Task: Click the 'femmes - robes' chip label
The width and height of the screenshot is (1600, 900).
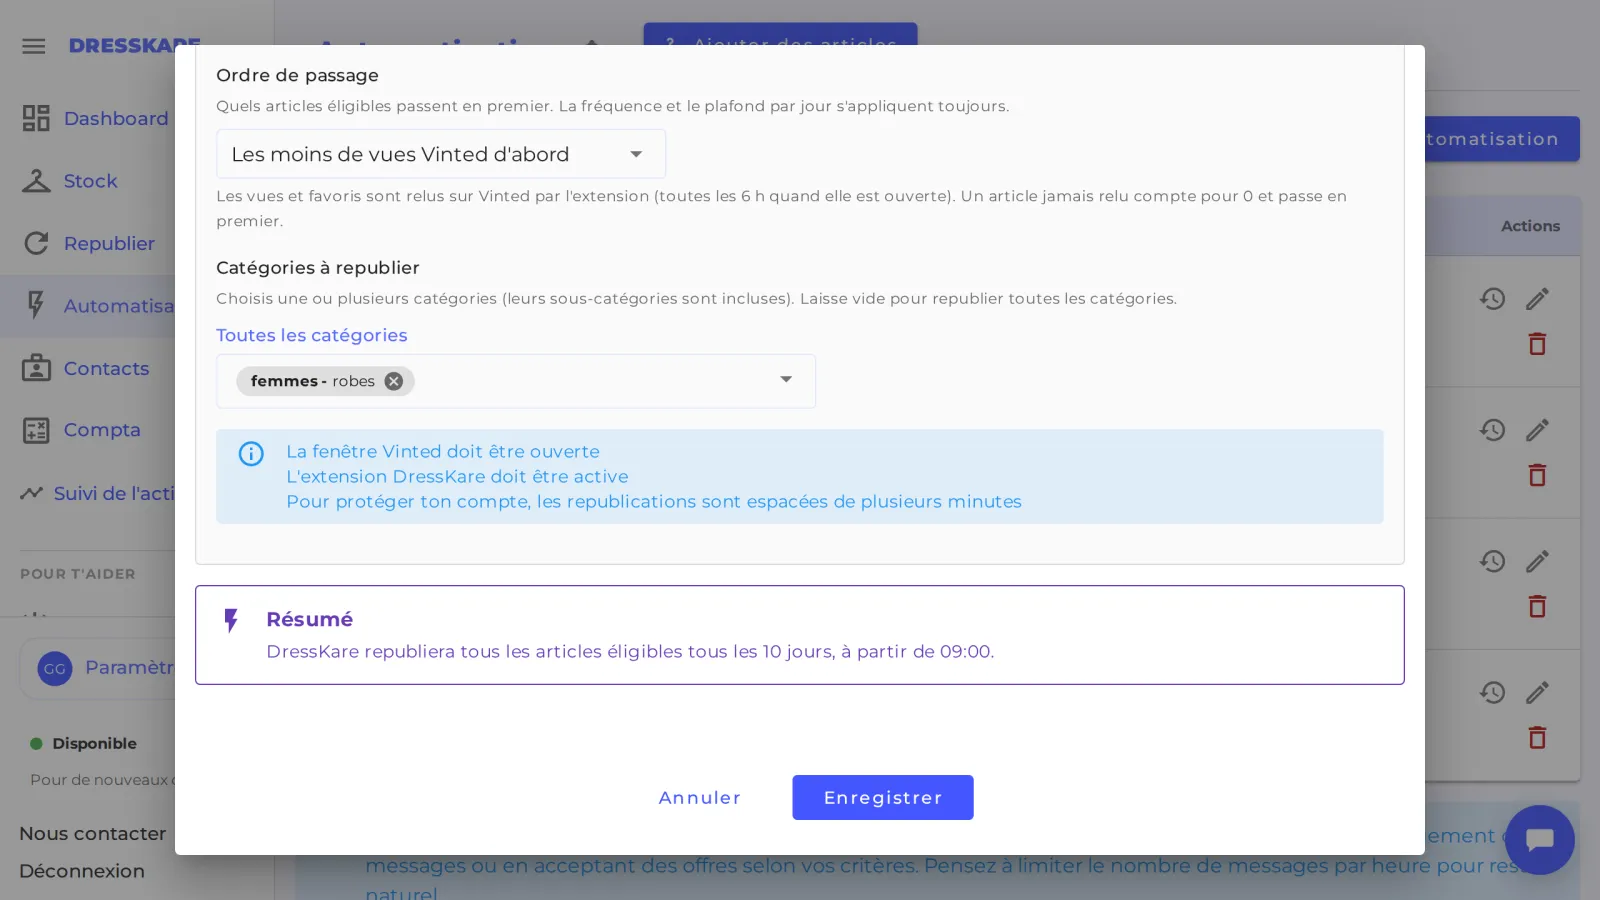Action: pos(313,381)
